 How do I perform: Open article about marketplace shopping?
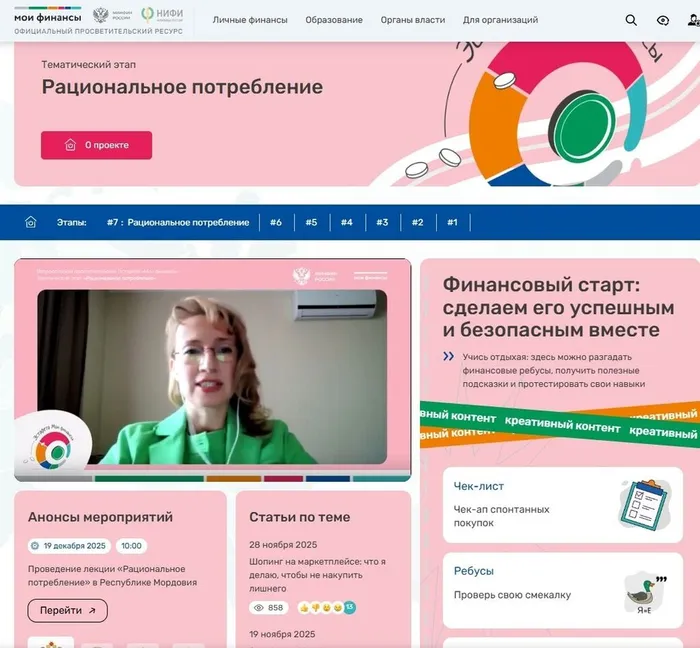(317, 575)
